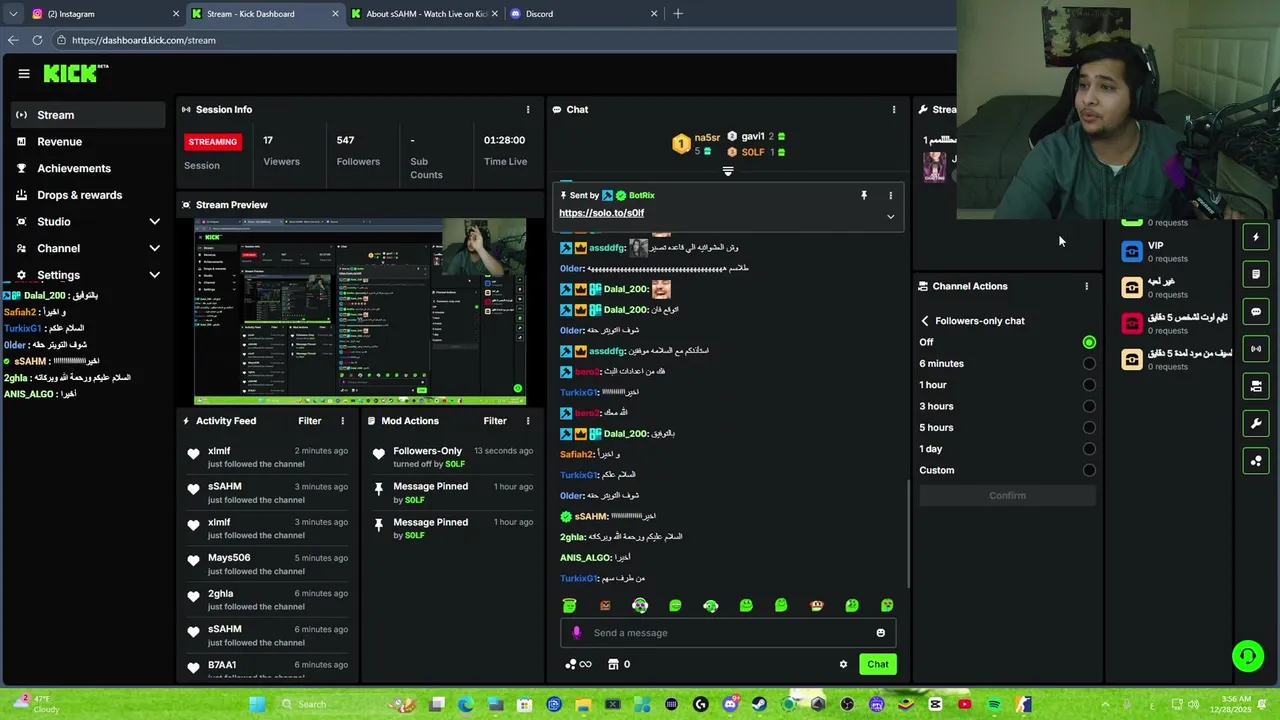Switch to the About sSAHM browser tab

pyautogui.click(x=424, y=14)
